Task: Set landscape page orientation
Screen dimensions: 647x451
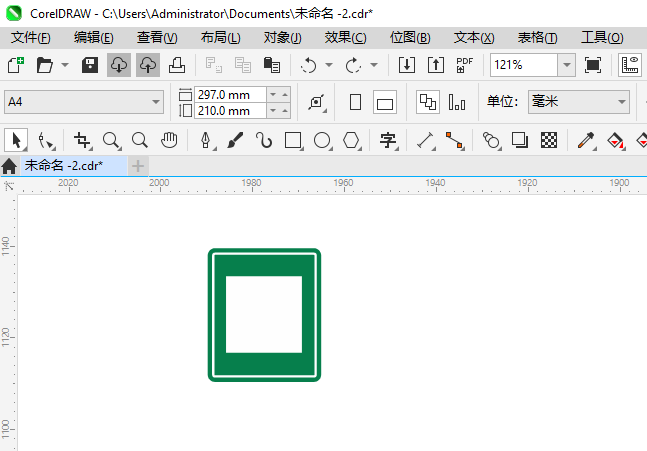Action: point(385,102)
